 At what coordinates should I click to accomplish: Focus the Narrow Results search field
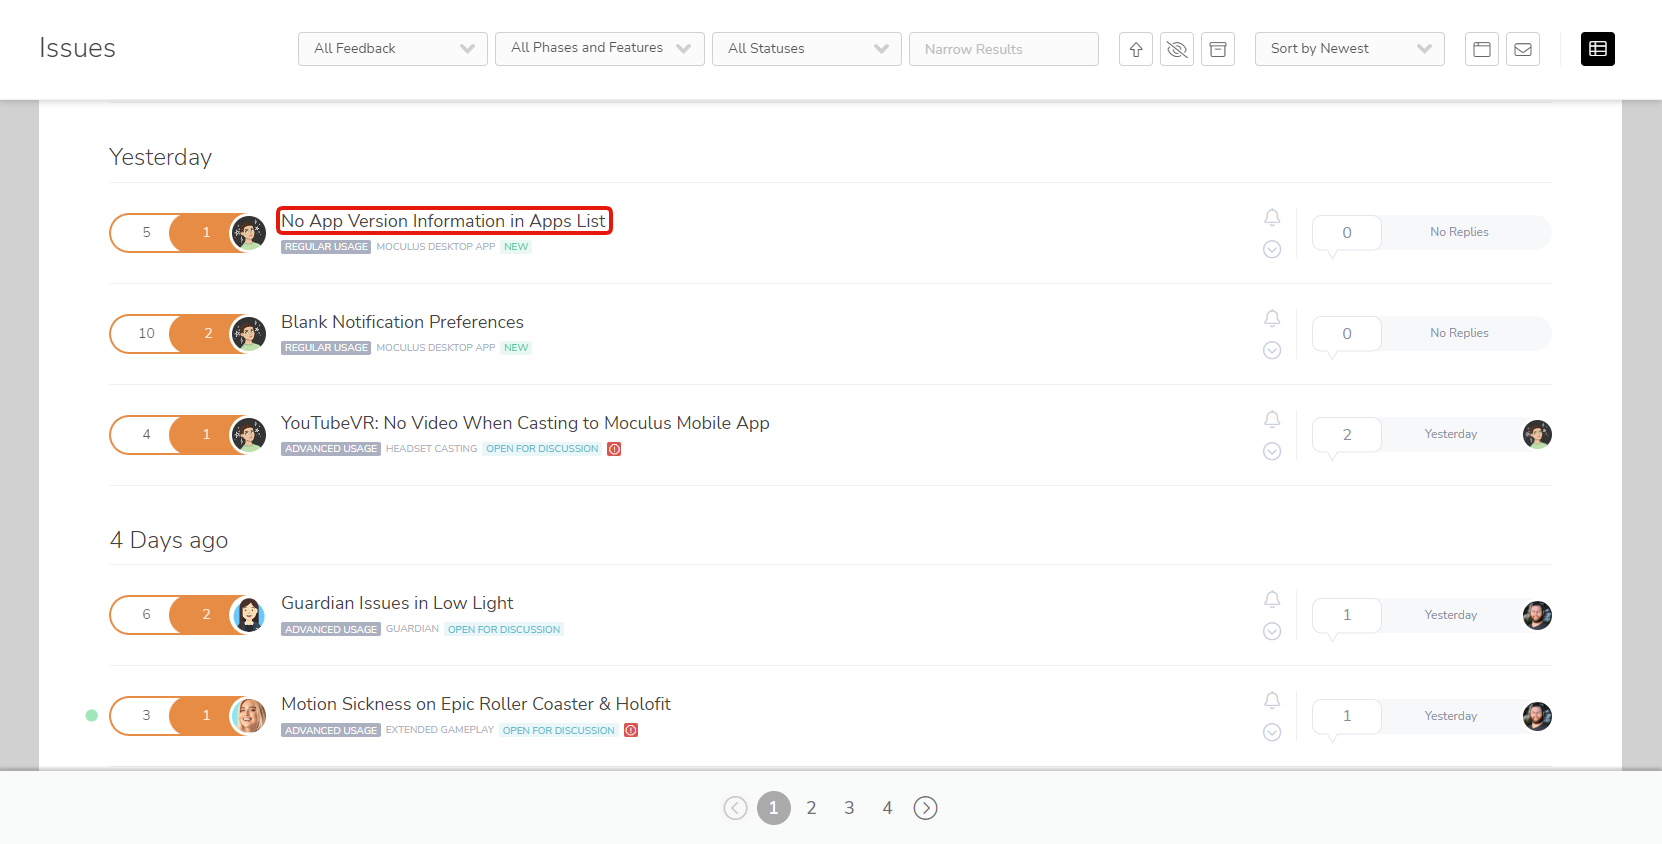click(x=1004, y=49)
